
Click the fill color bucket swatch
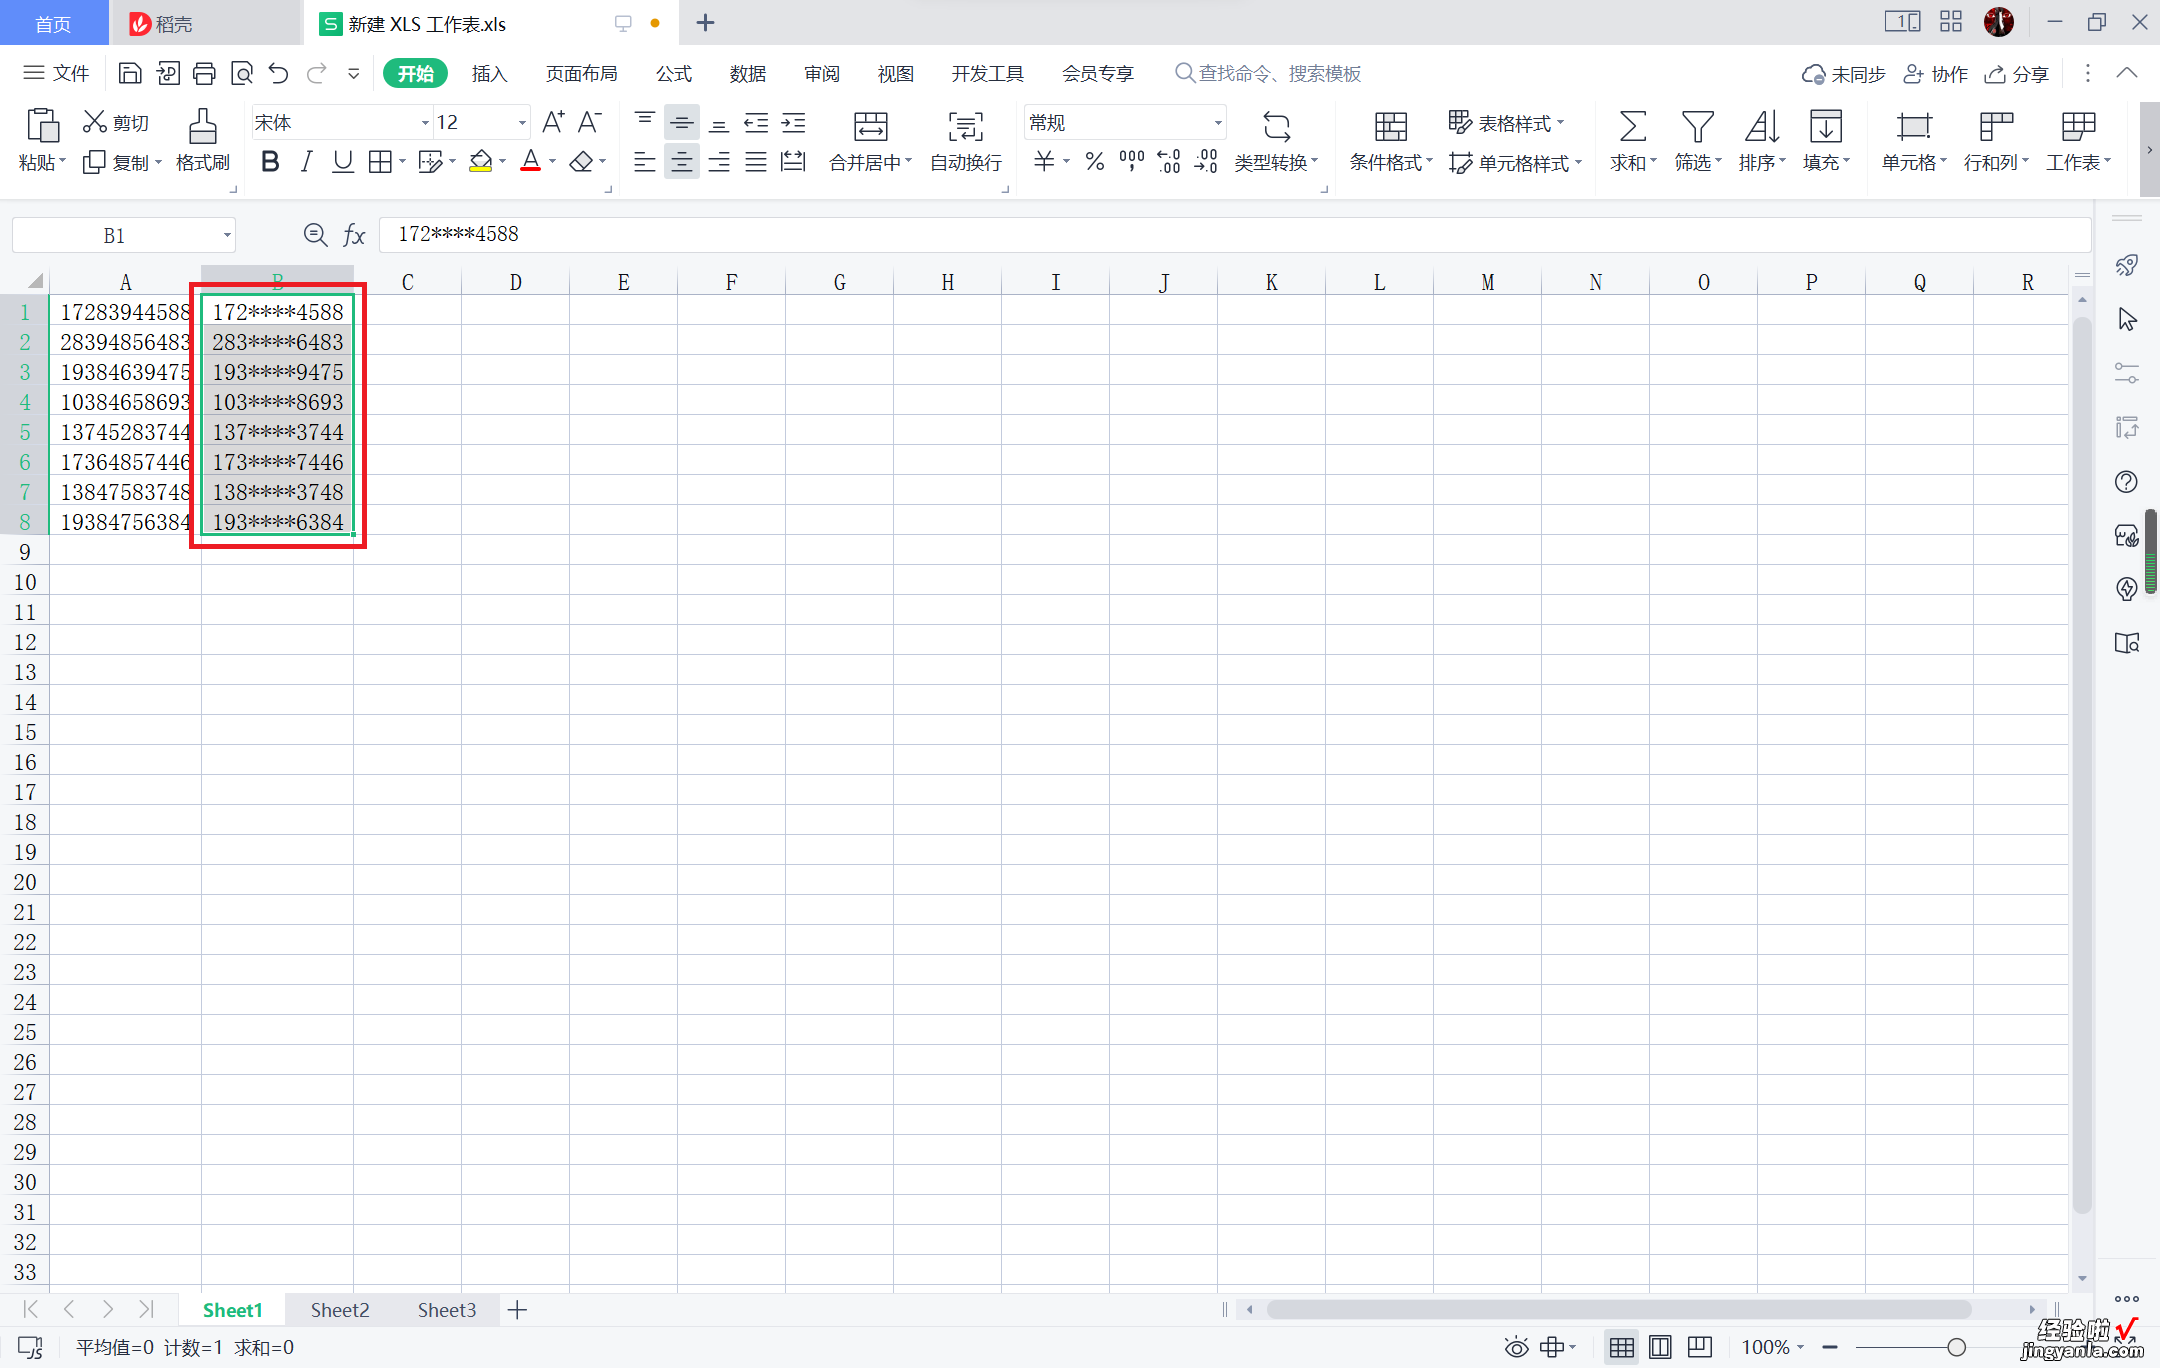[481, 161]
